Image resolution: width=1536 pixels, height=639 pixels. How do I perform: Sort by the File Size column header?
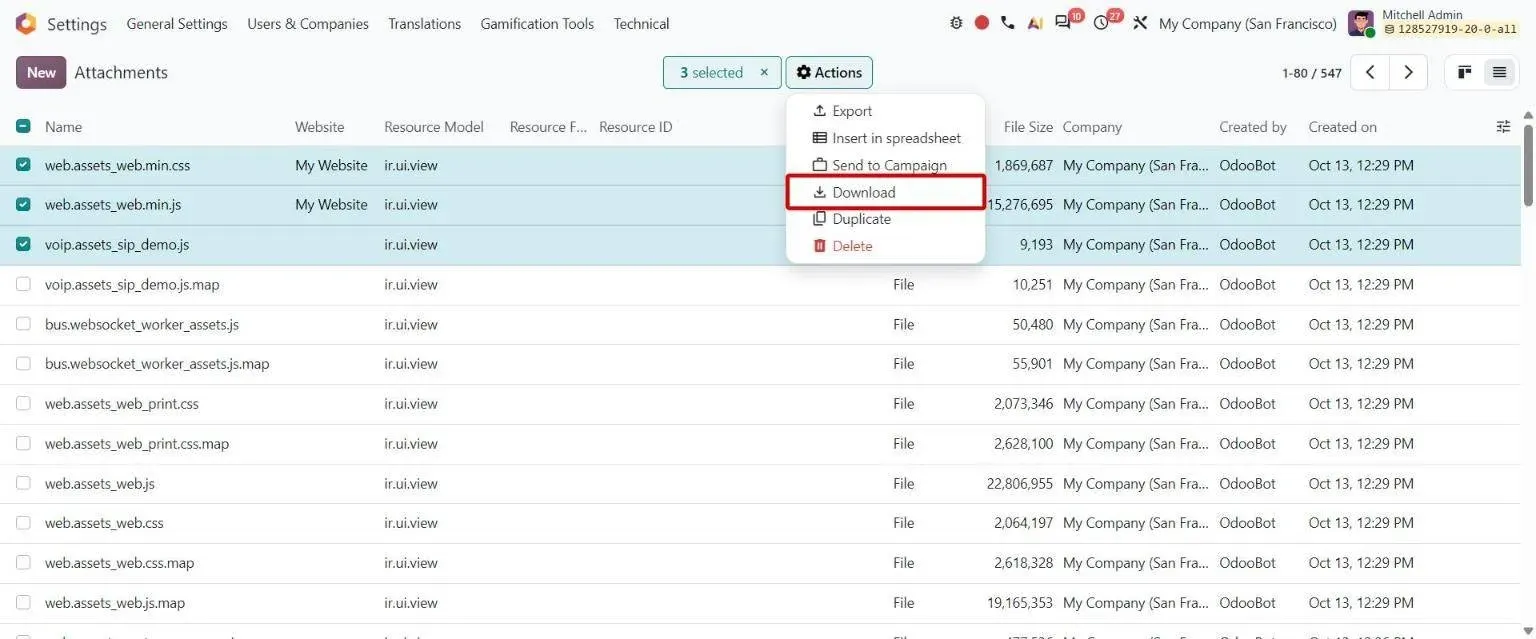point(1028,127)
